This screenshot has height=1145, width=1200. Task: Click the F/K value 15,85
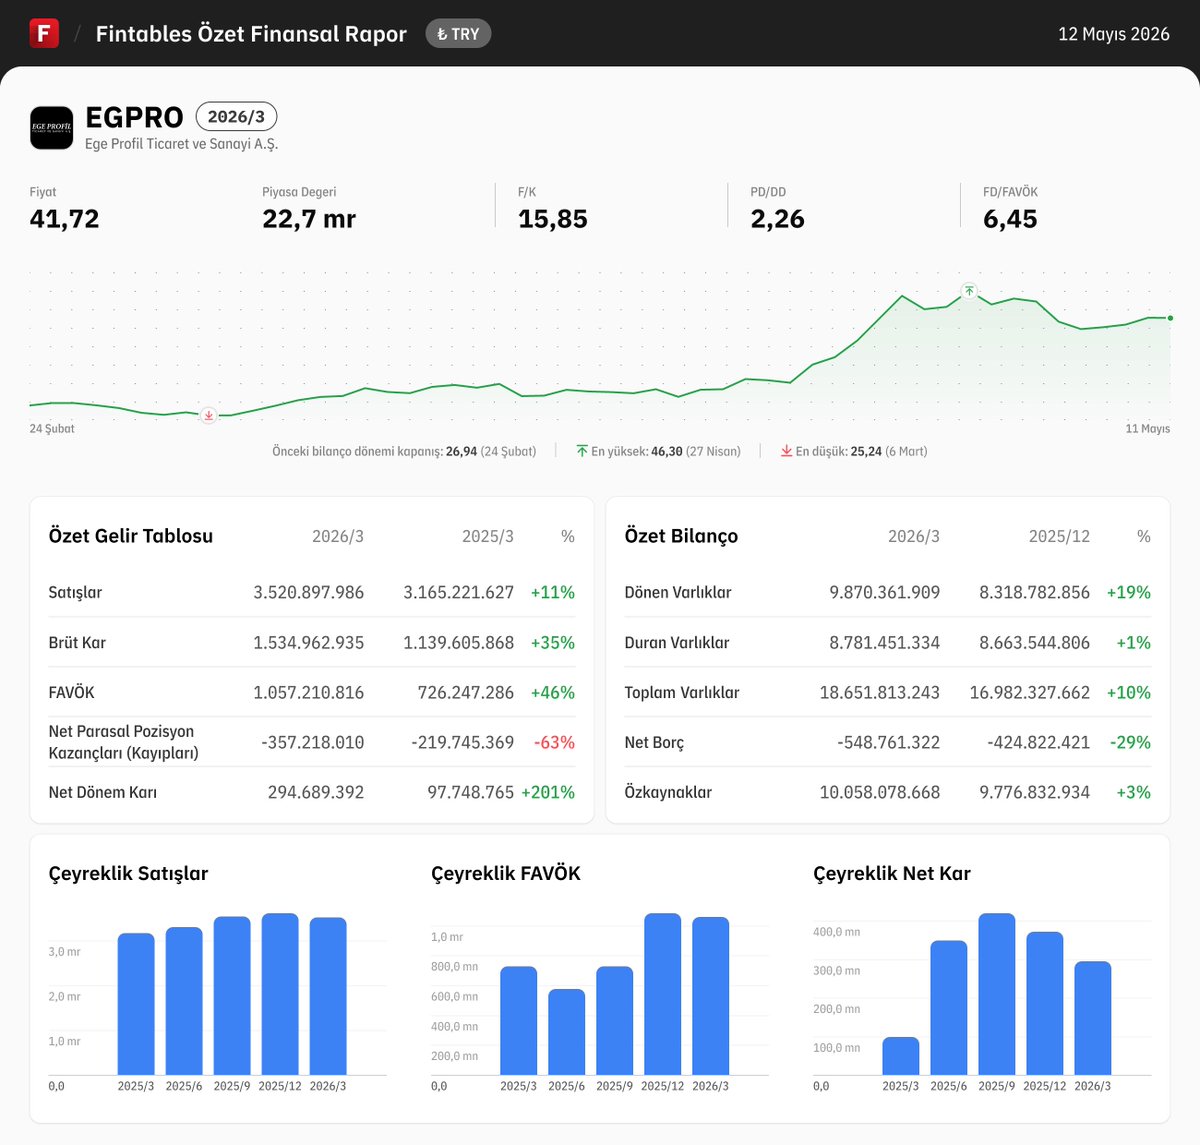coord(553,219)
